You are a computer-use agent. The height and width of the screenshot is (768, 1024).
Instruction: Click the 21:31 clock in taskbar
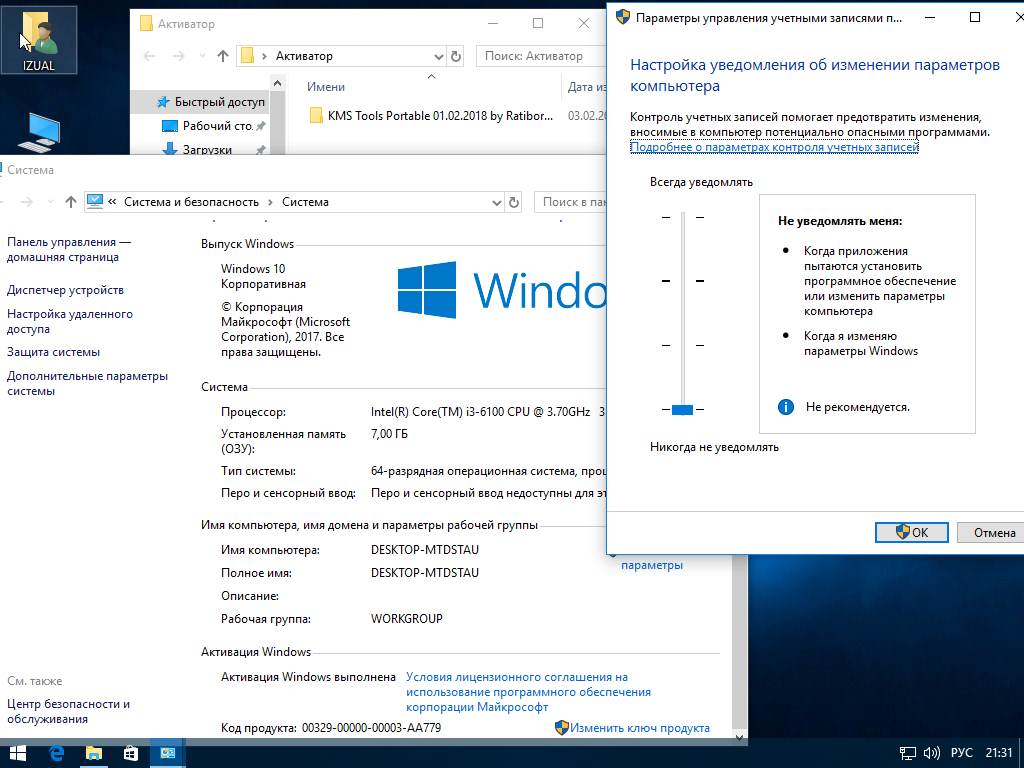pos(999,753)
